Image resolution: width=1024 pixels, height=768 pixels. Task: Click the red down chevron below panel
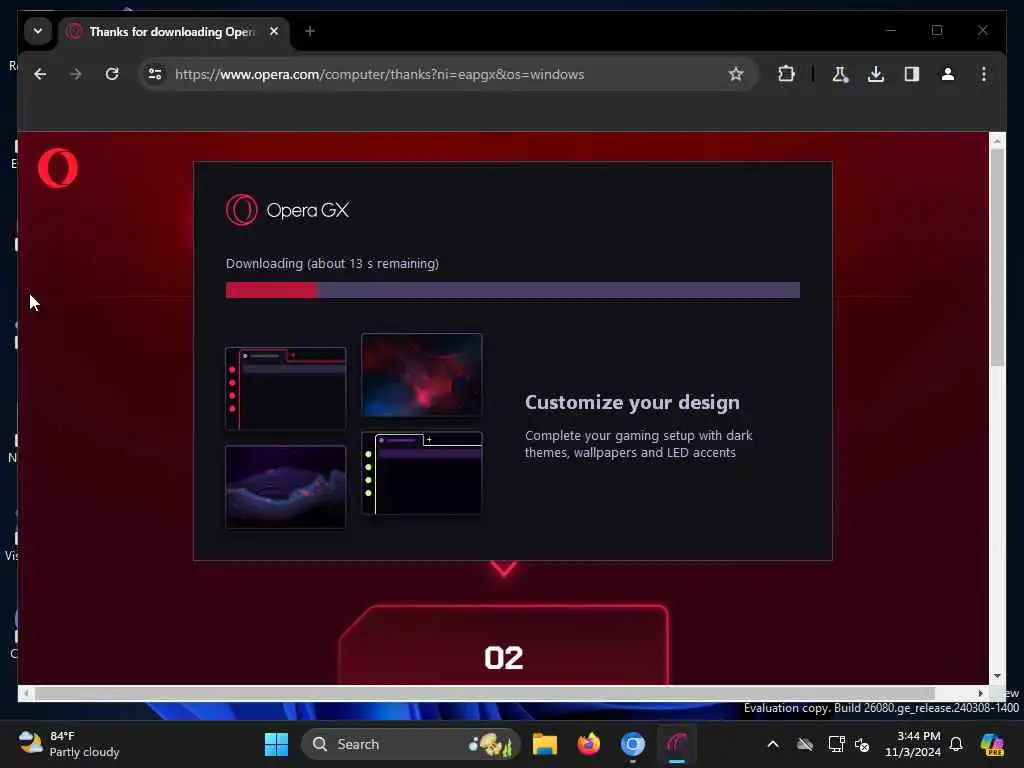[504, 569]
